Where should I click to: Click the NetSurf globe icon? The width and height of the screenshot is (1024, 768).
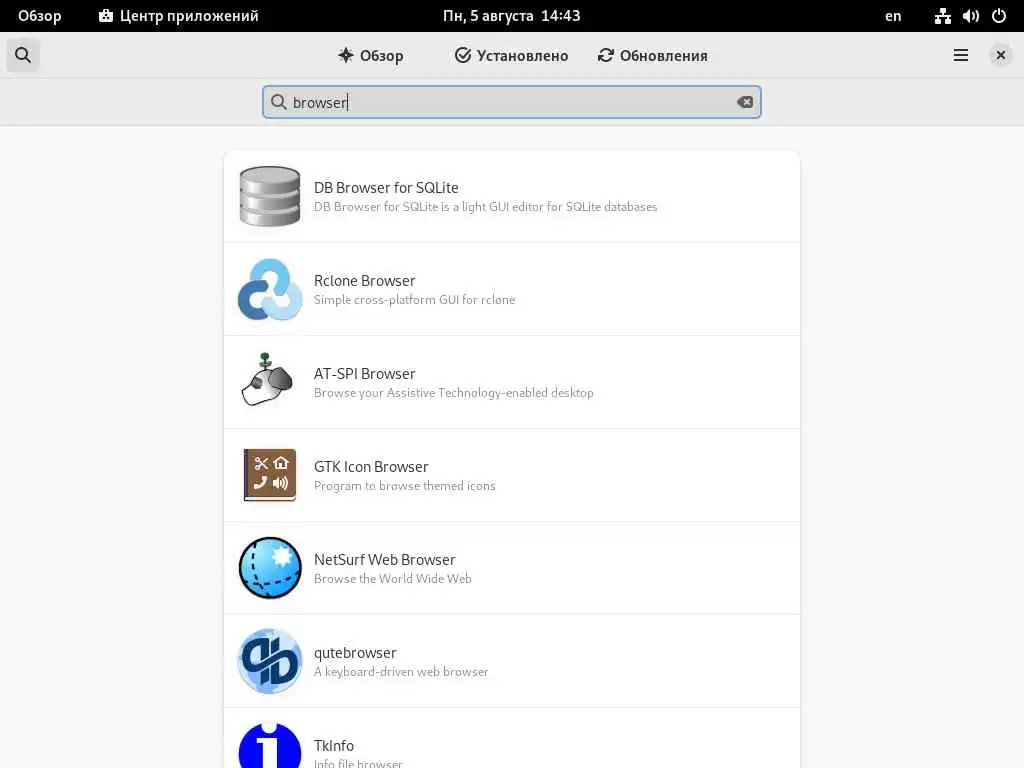click(x=270, y=568)
